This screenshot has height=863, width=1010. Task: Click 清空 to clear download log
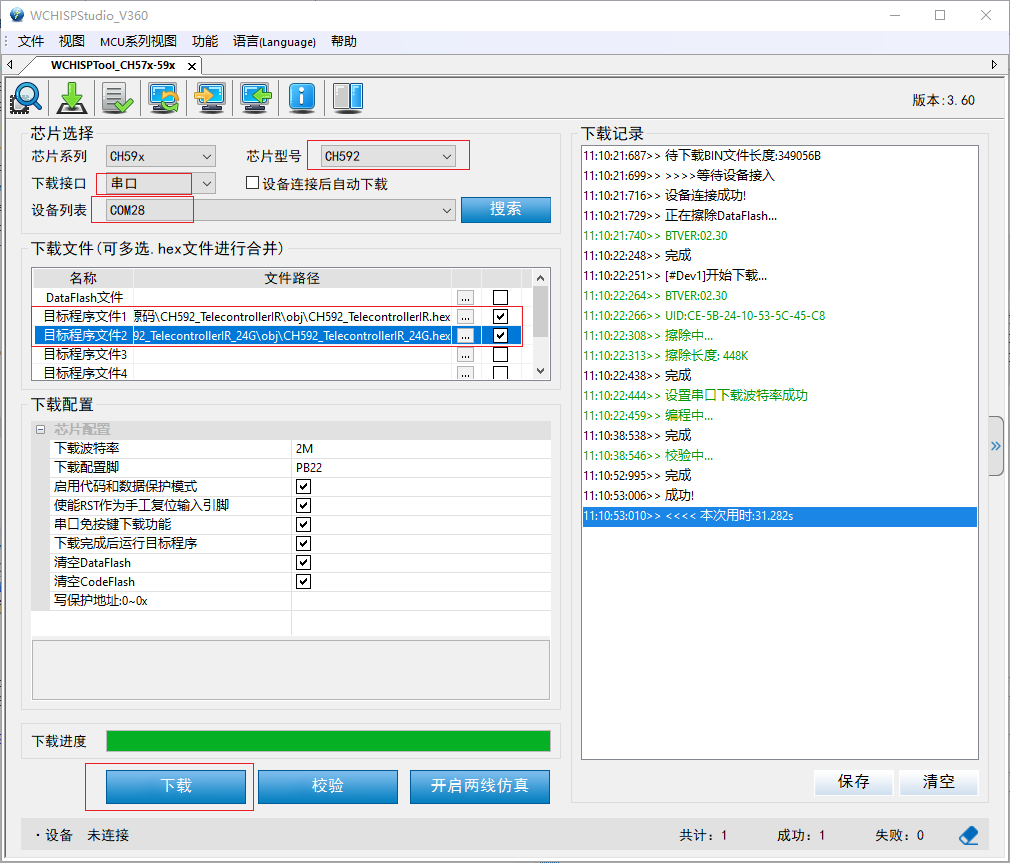pyautogui.click(x=939, y=782)
